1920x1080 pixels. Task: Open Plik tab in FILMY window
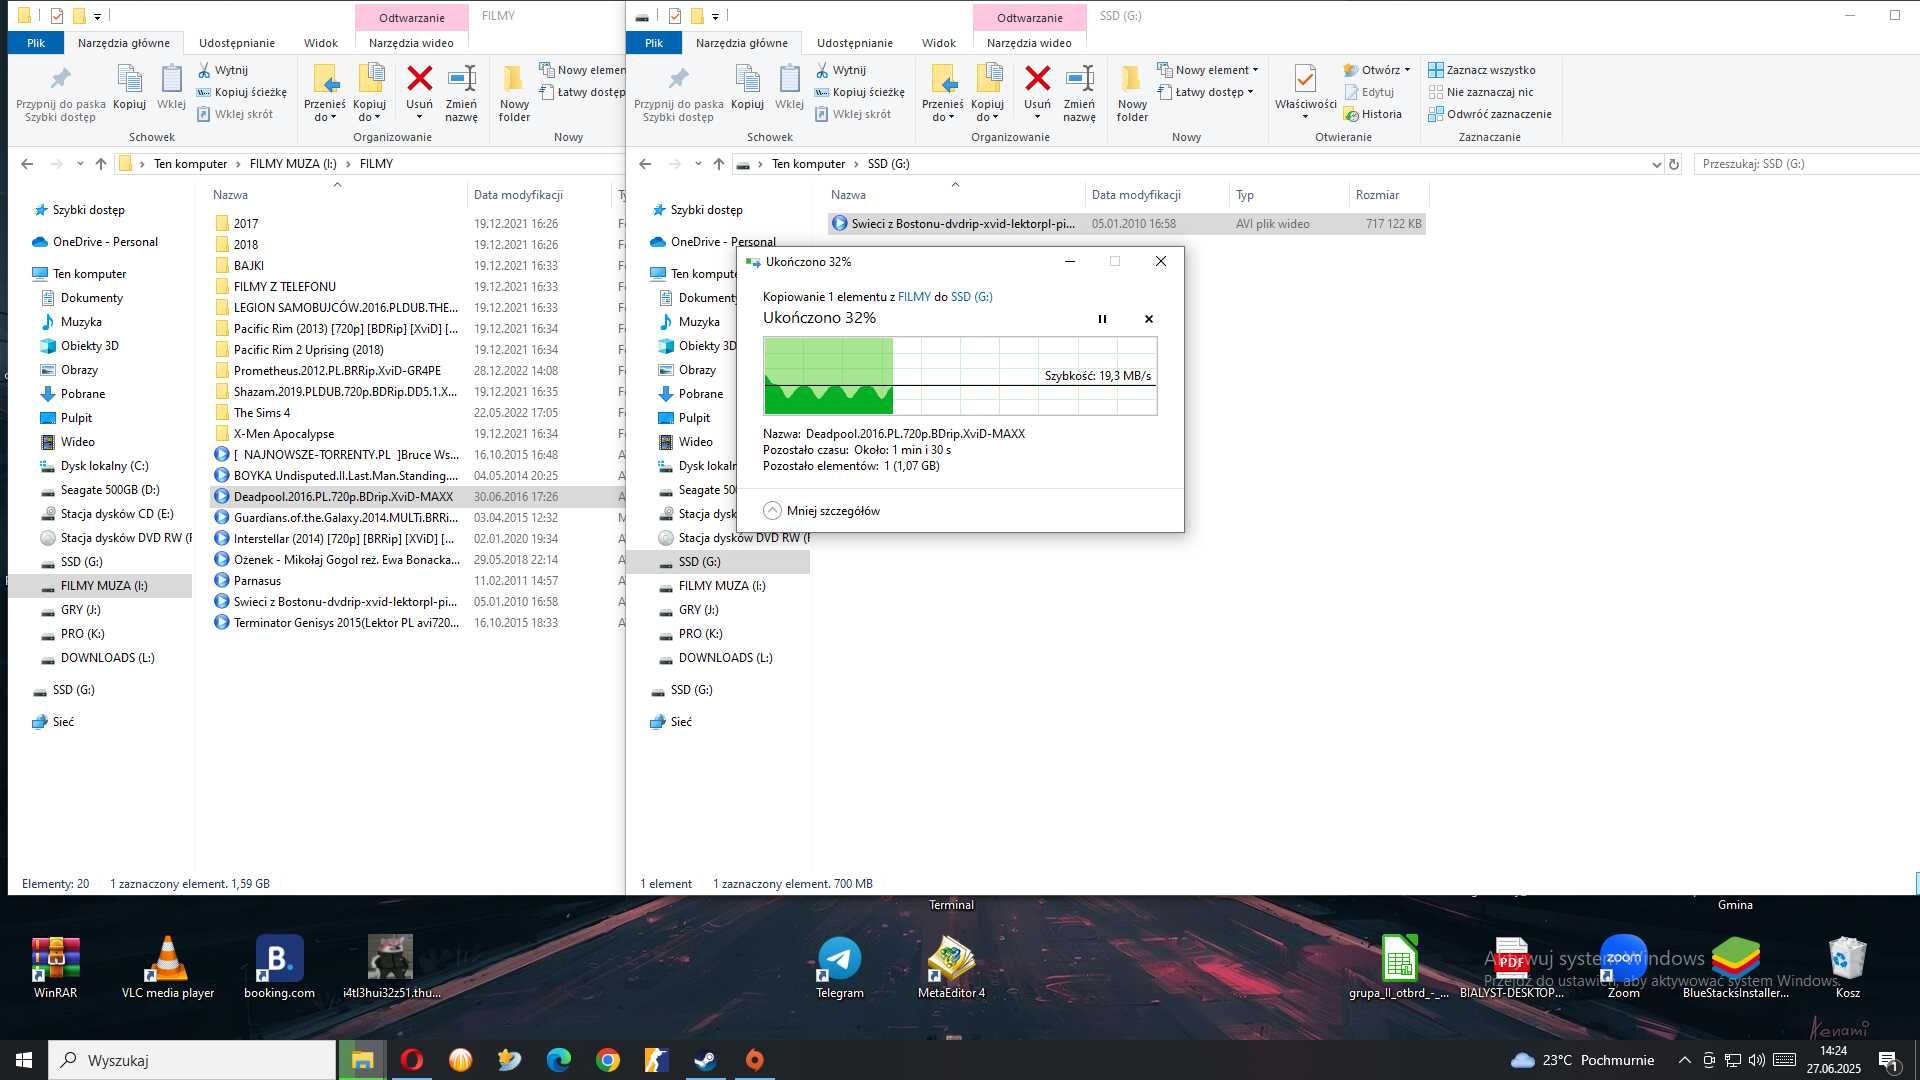point(36,43)
